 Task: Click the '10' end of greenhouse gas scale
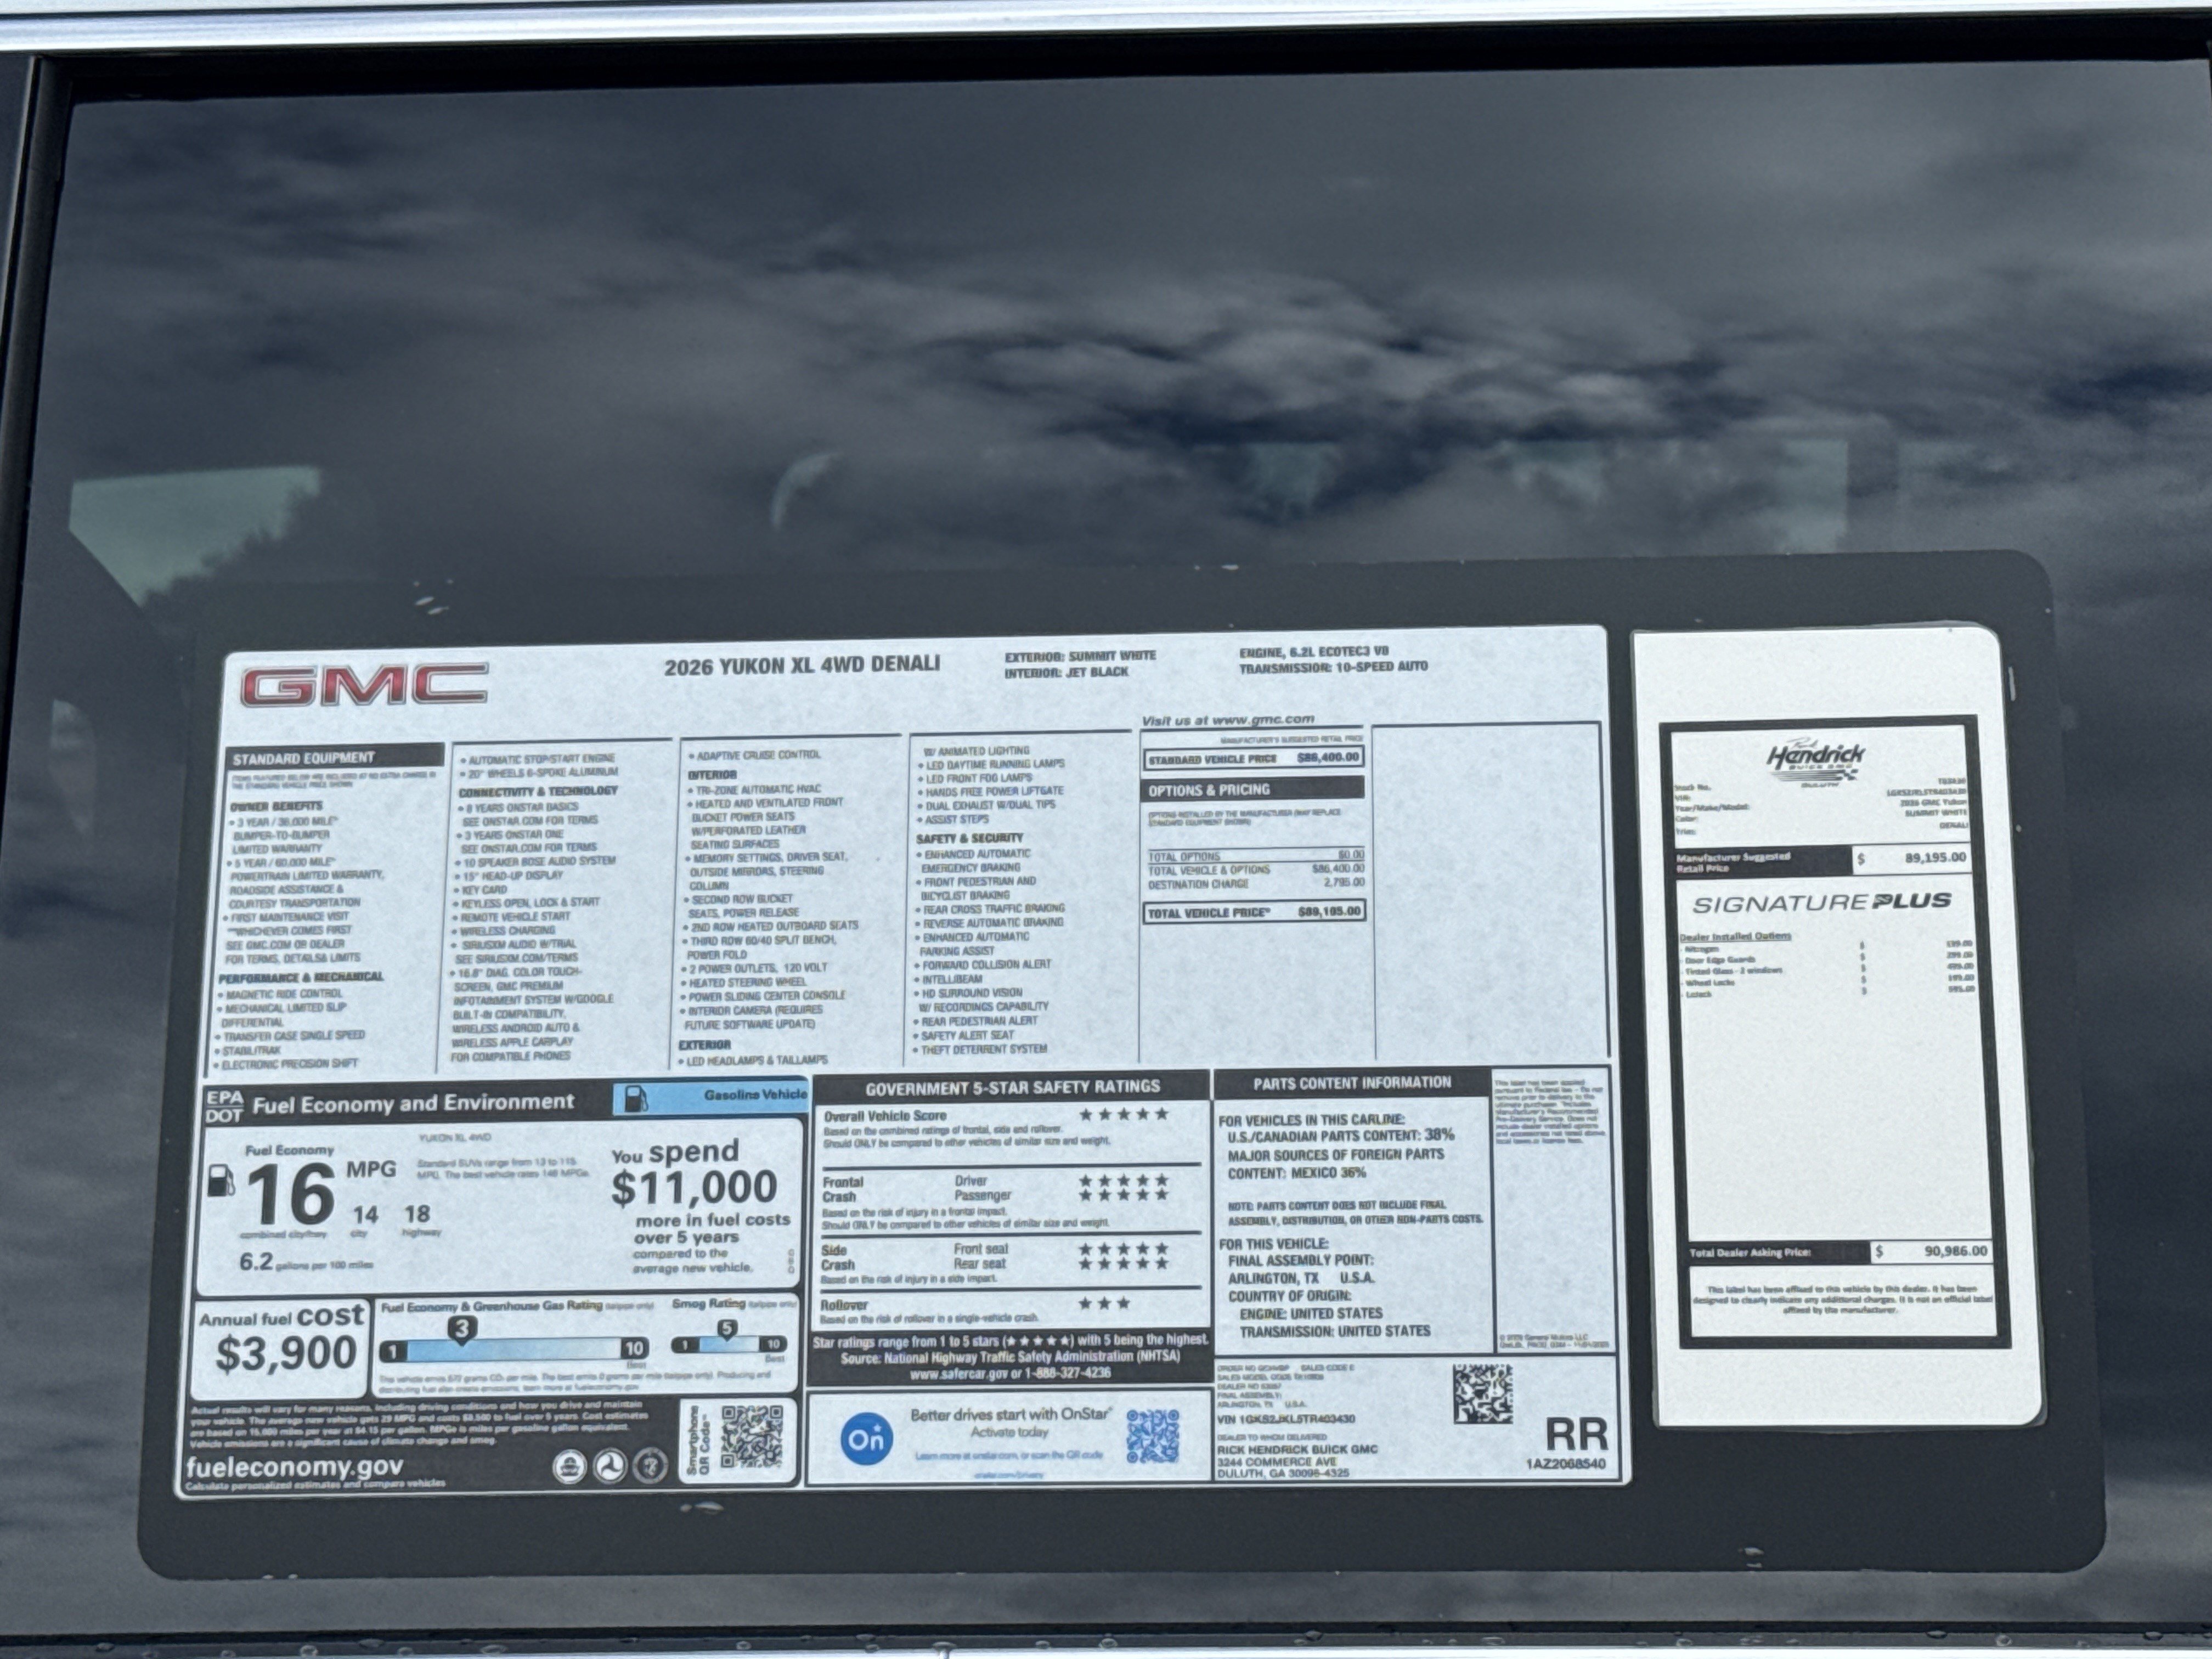633,1349
